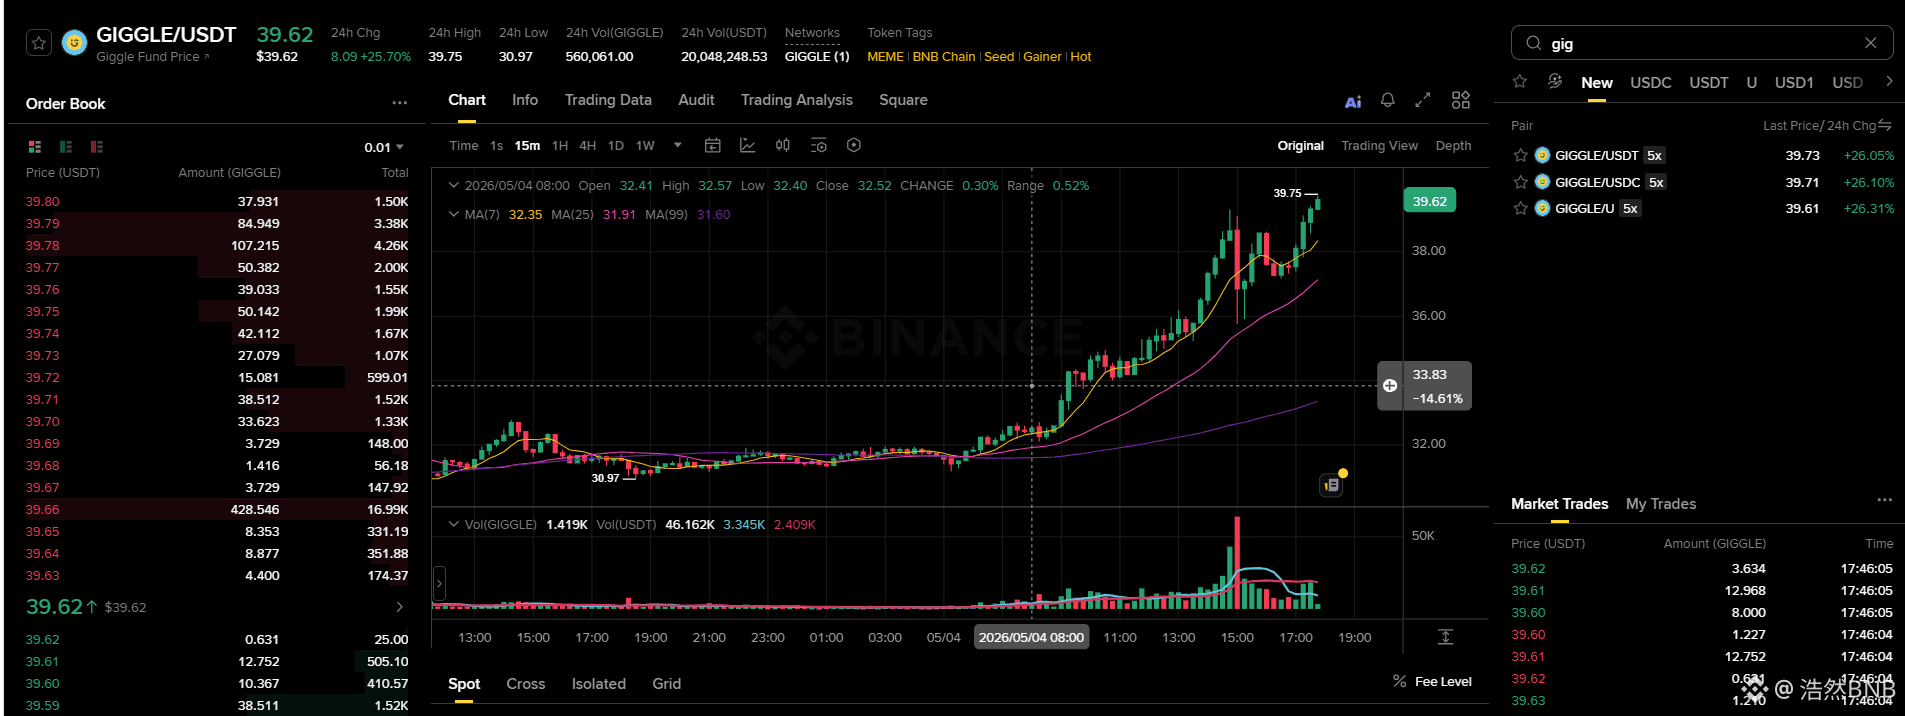Show sell orders only order book view
Image resolution: width=1905 pixels, height=716 pixels.
97,147
